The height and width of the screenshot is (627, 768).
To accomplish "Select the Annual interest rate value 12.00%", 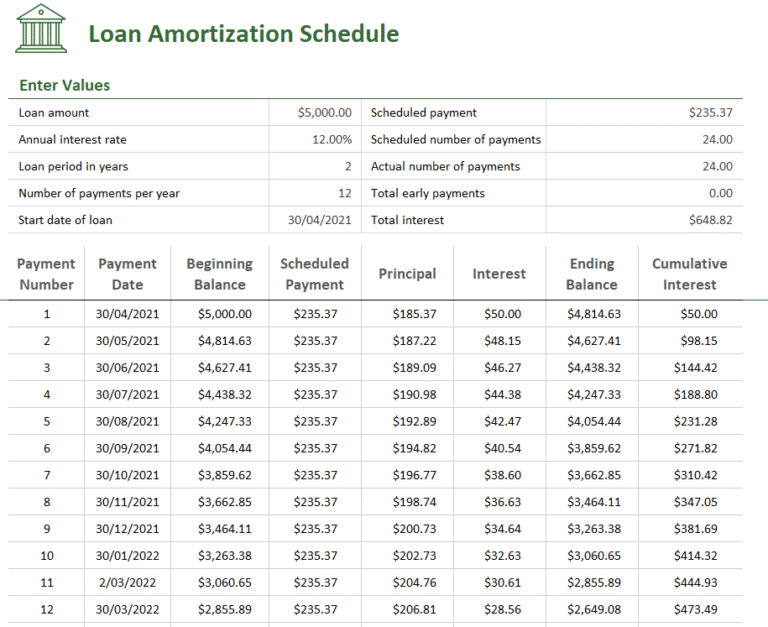I will (x=331, y=140).
